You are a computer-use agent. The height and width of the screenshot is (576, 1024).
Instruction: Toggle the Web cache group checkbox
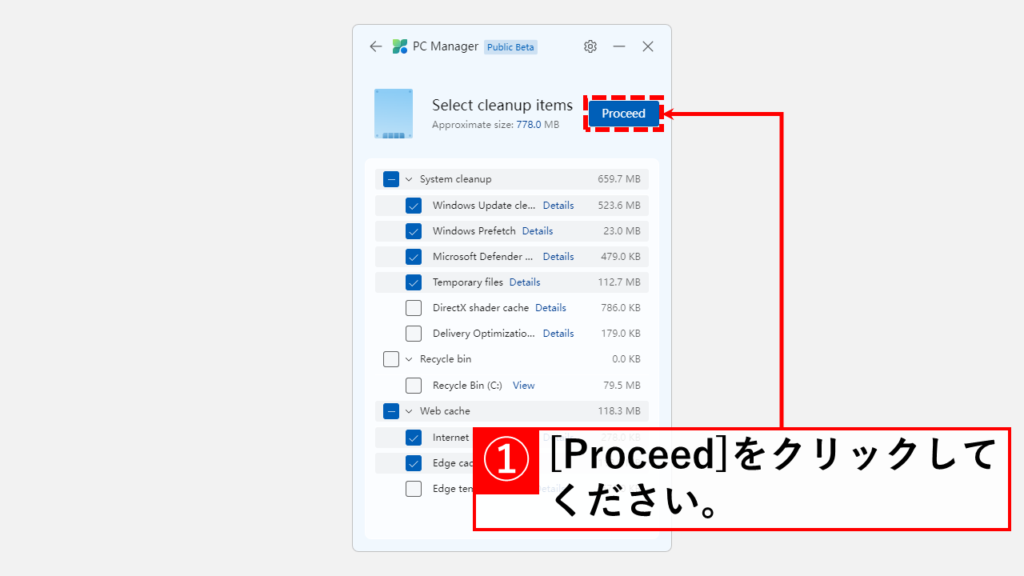(391, 411)
